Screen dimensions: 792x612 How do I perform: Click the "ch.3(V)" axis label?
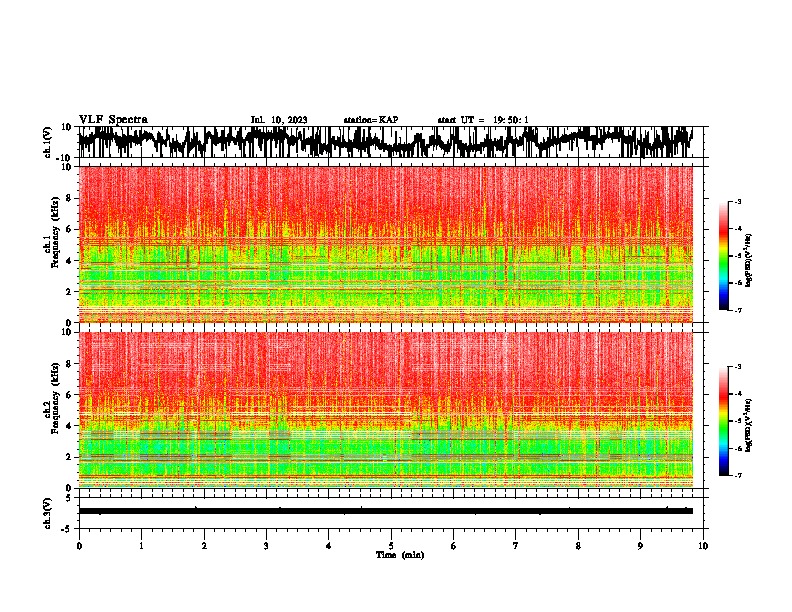[x=48, y=513]
